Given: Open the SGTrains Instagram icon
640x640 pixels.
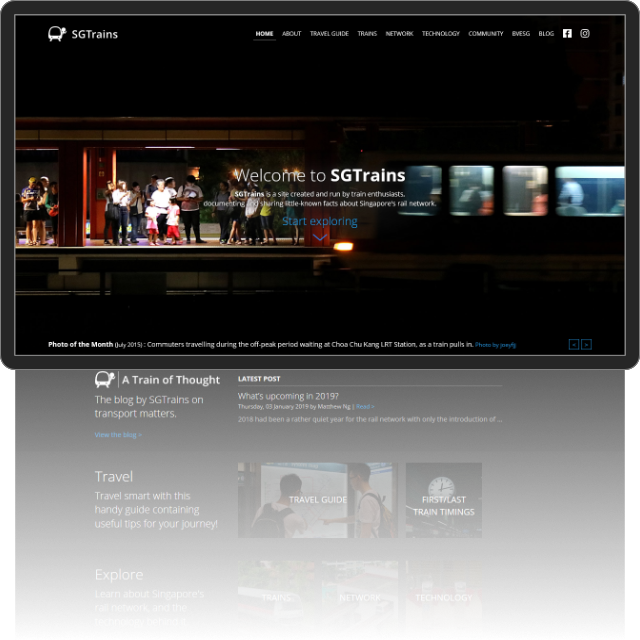Looking at the screenshot, I should 585,33.
